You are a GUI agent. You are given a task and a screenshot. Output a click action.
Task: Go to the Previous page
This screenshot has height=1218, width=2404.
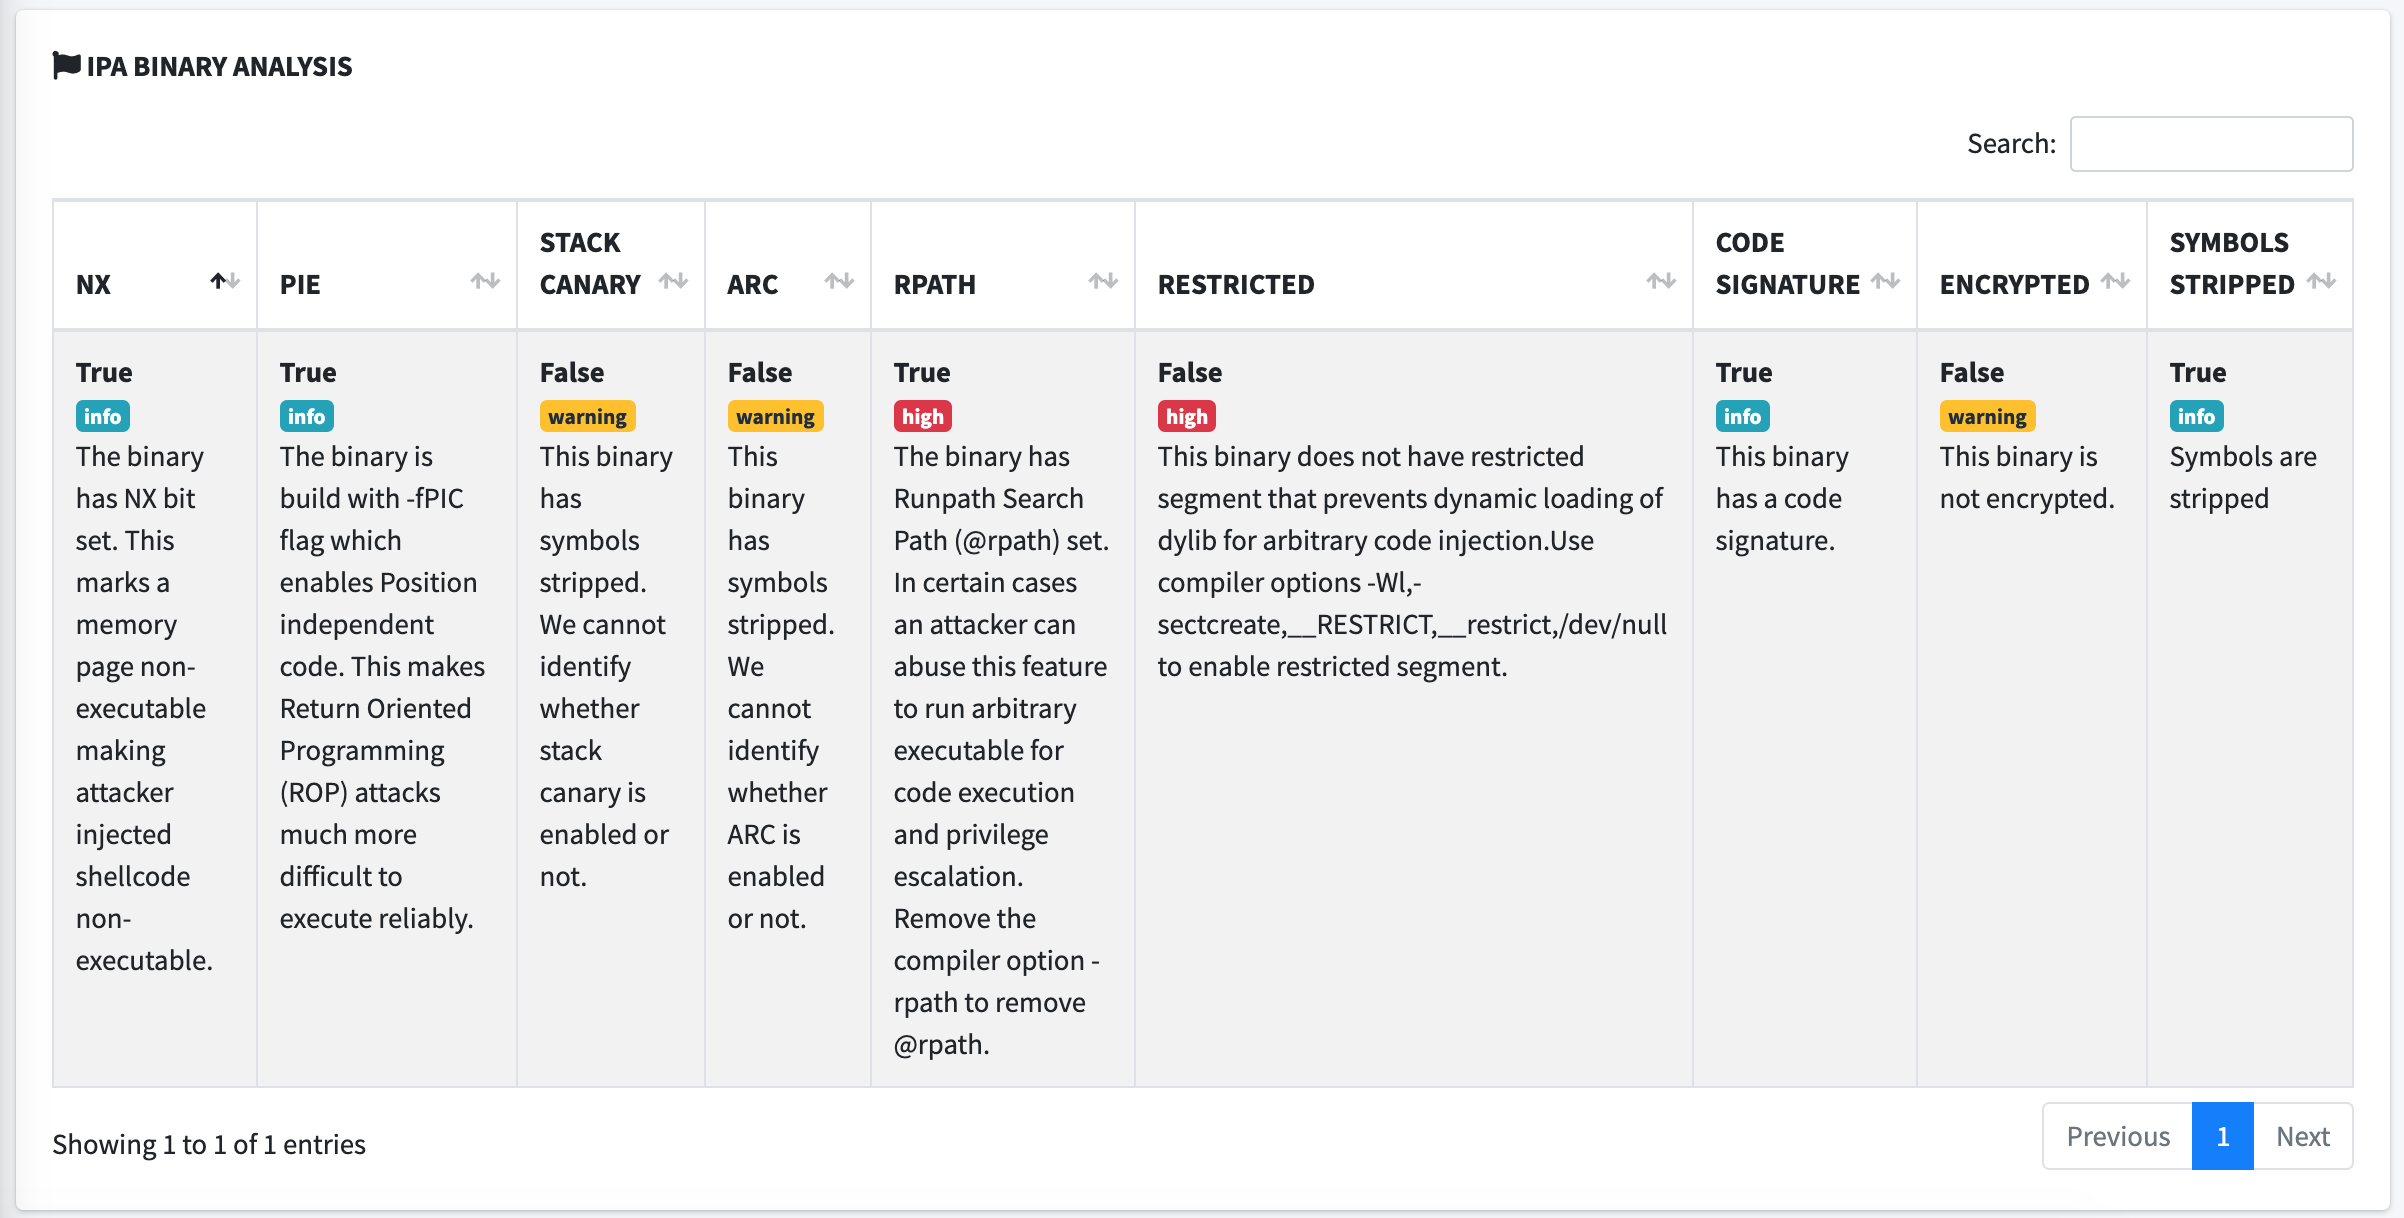[2117, 1136]
